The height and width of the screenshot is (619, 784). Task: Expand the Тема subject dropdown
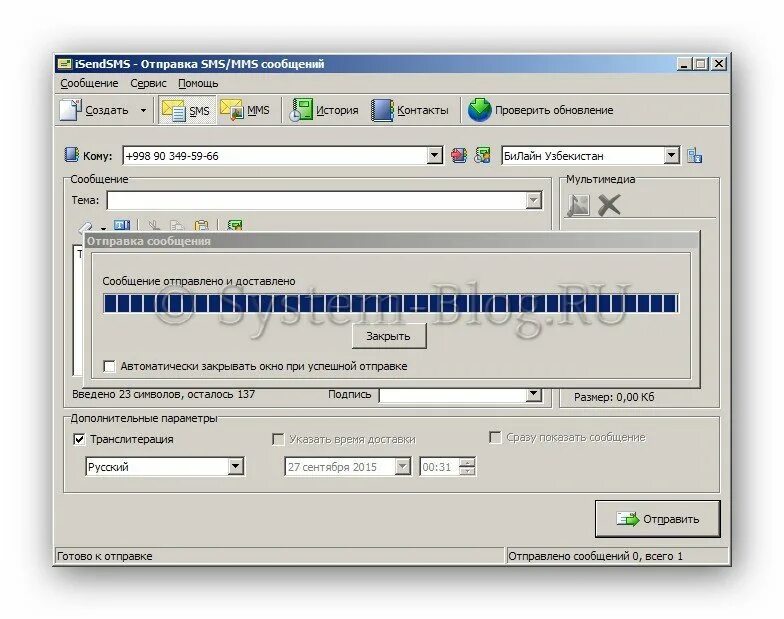pyautogui.click(x=534, y=201)
